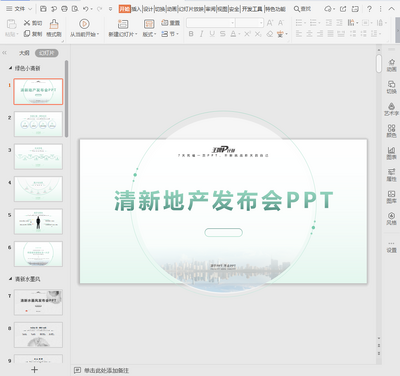Screen dimensions: 400x376
Task: Click the notes icon in the status bar
Action: tap(77, 370)
